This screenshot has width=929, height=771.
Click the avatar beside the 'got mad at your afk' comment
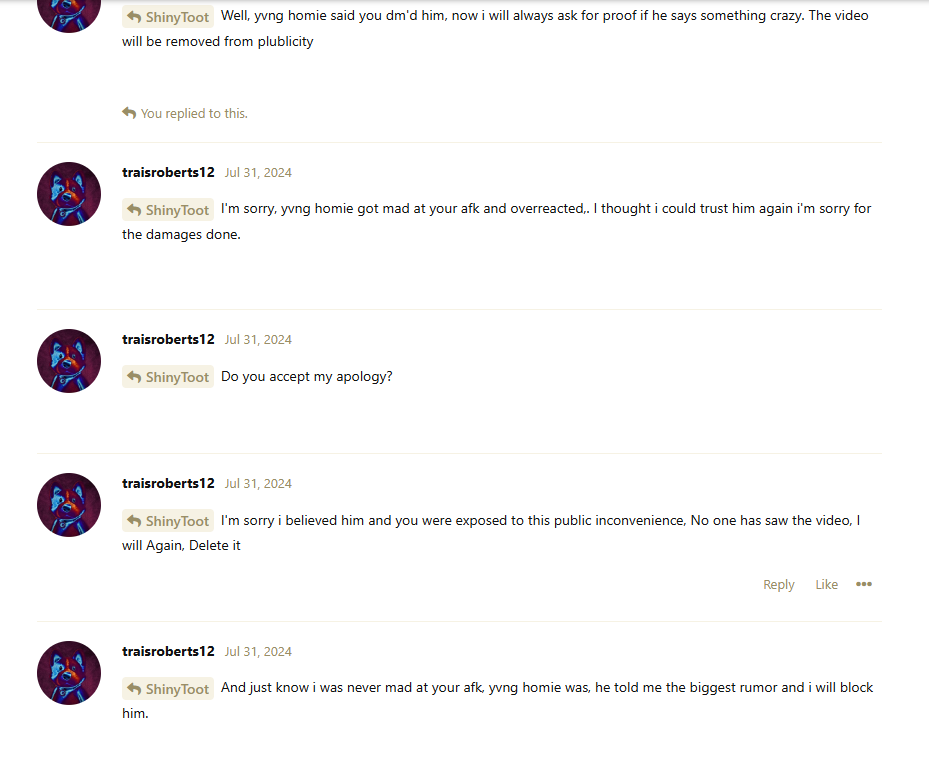pyautogui.click(x=69, y=194)
